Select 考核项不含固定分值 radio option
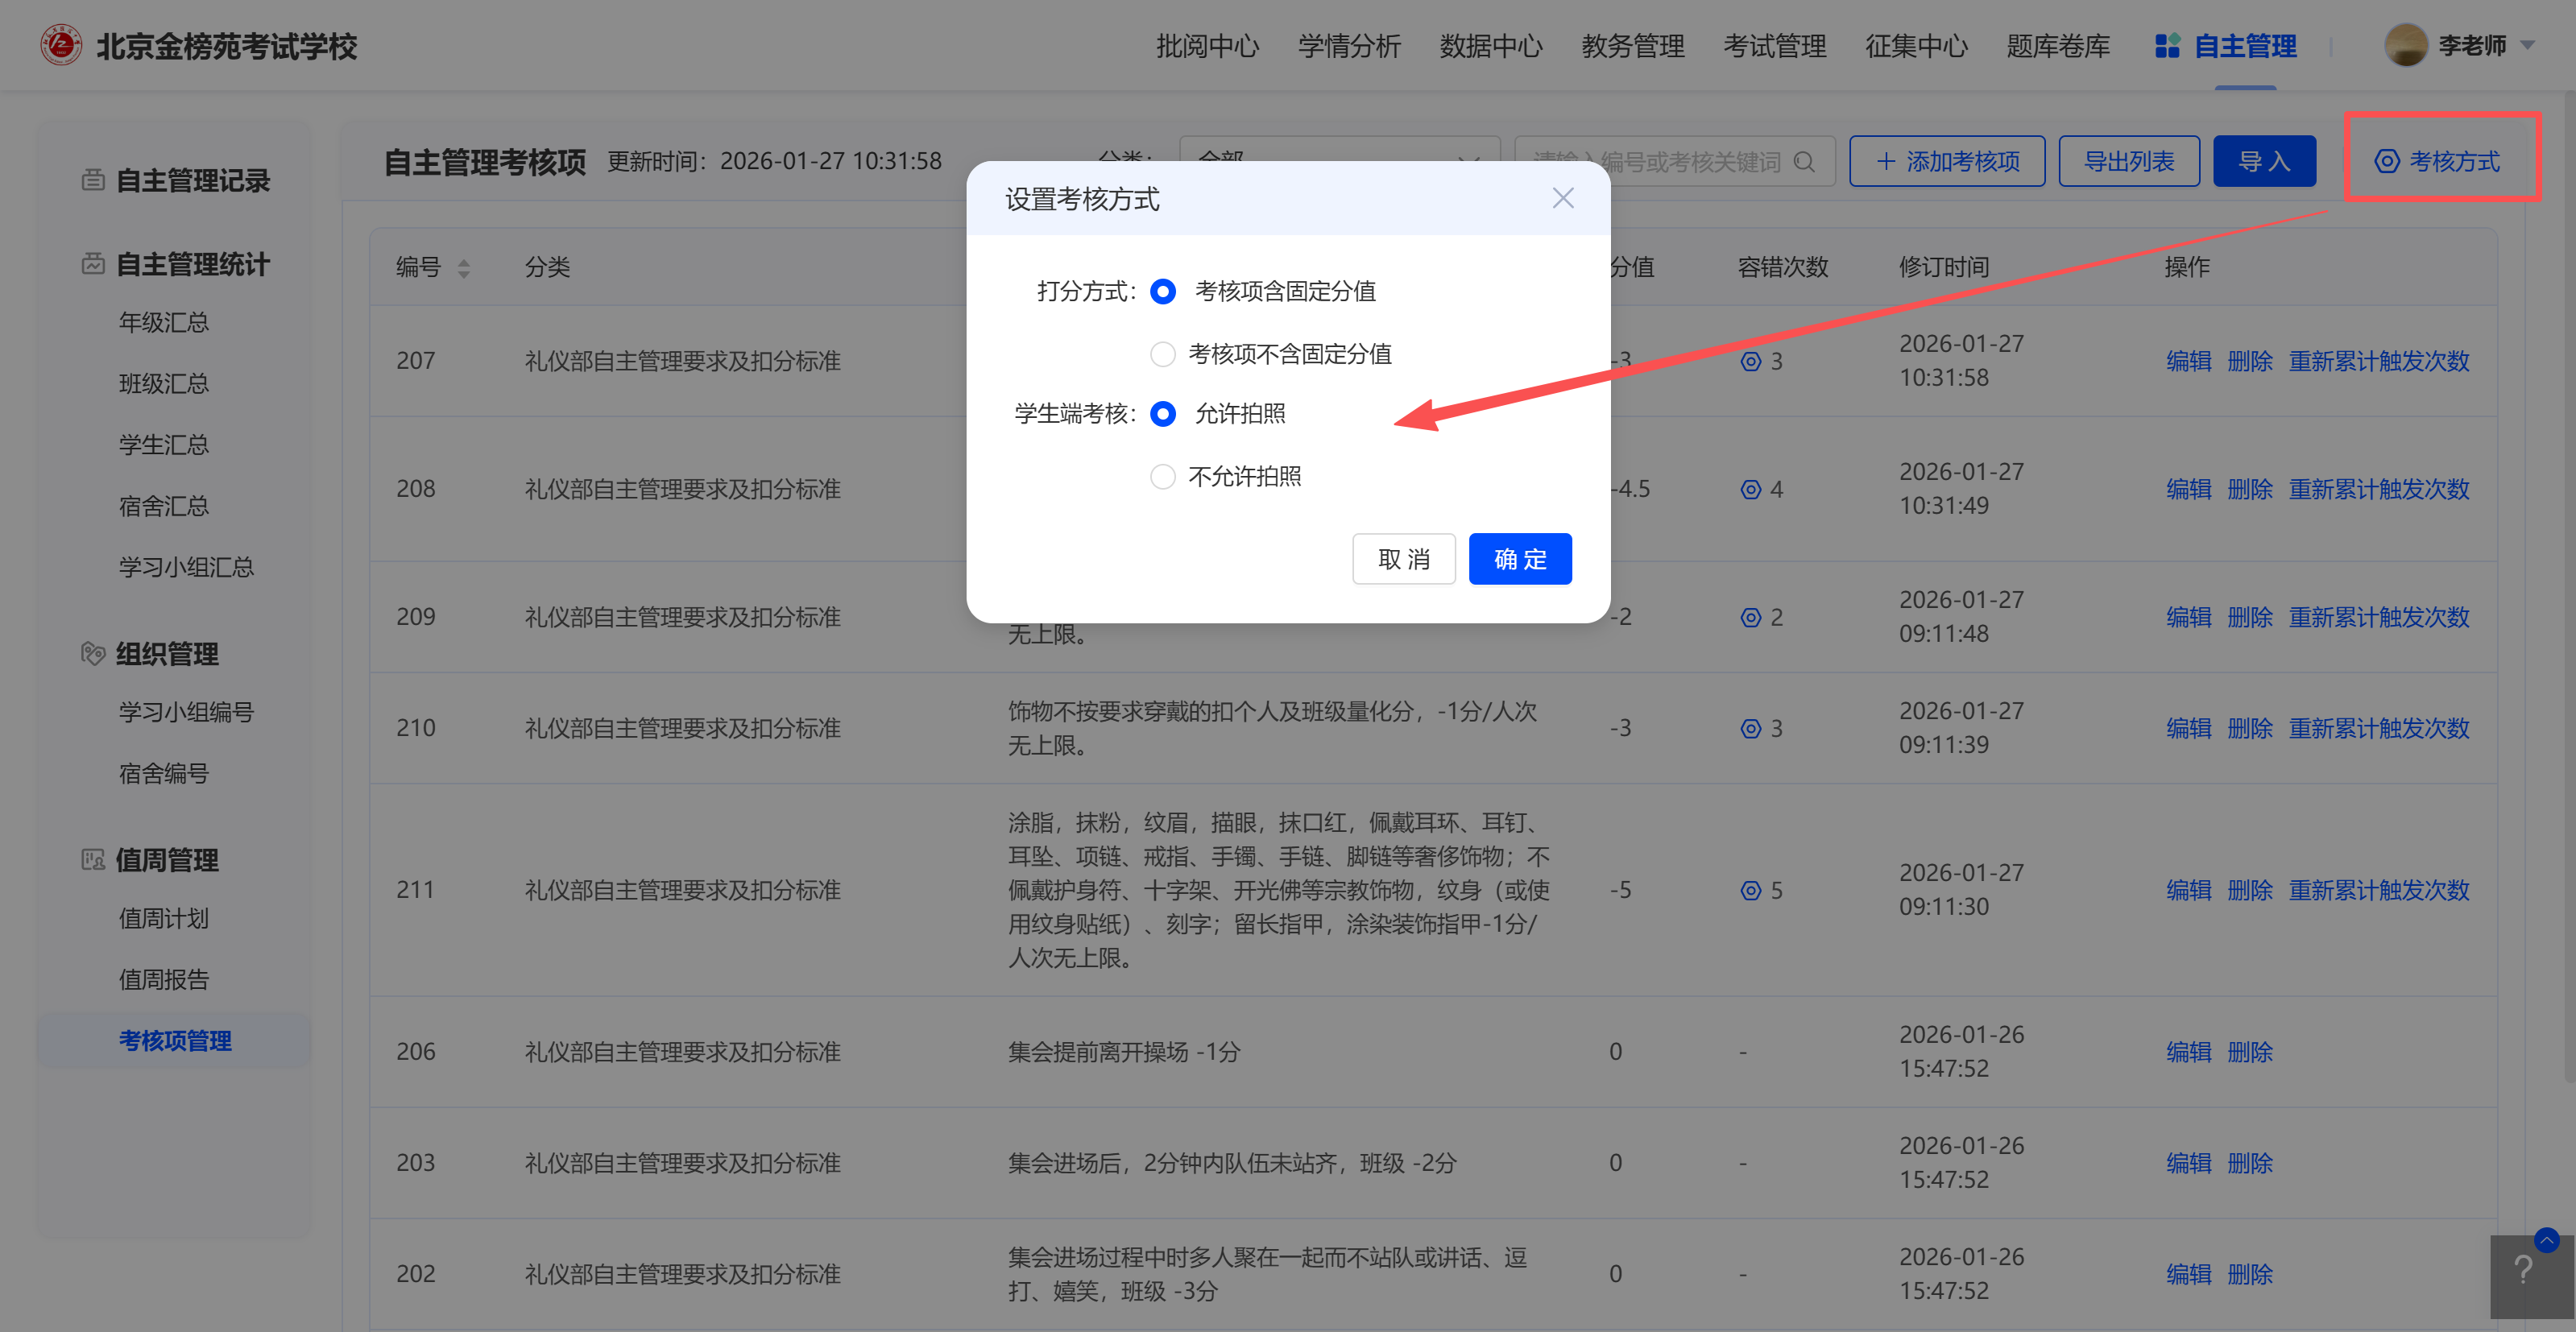The height and width of the screenshot is (1332, 2576). pyautogui.click(x=1162, y=354)
